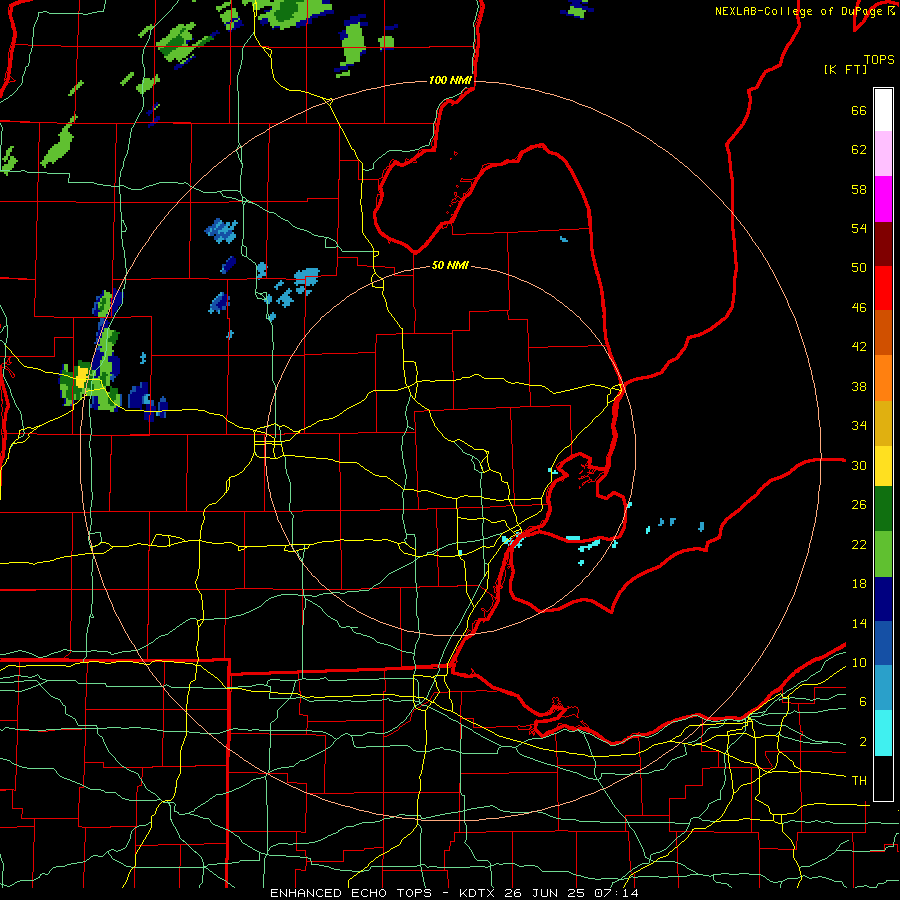Viewport: 900px width, 900px height.
Task: Click the 07:14 time stamp
Action: 619,893
